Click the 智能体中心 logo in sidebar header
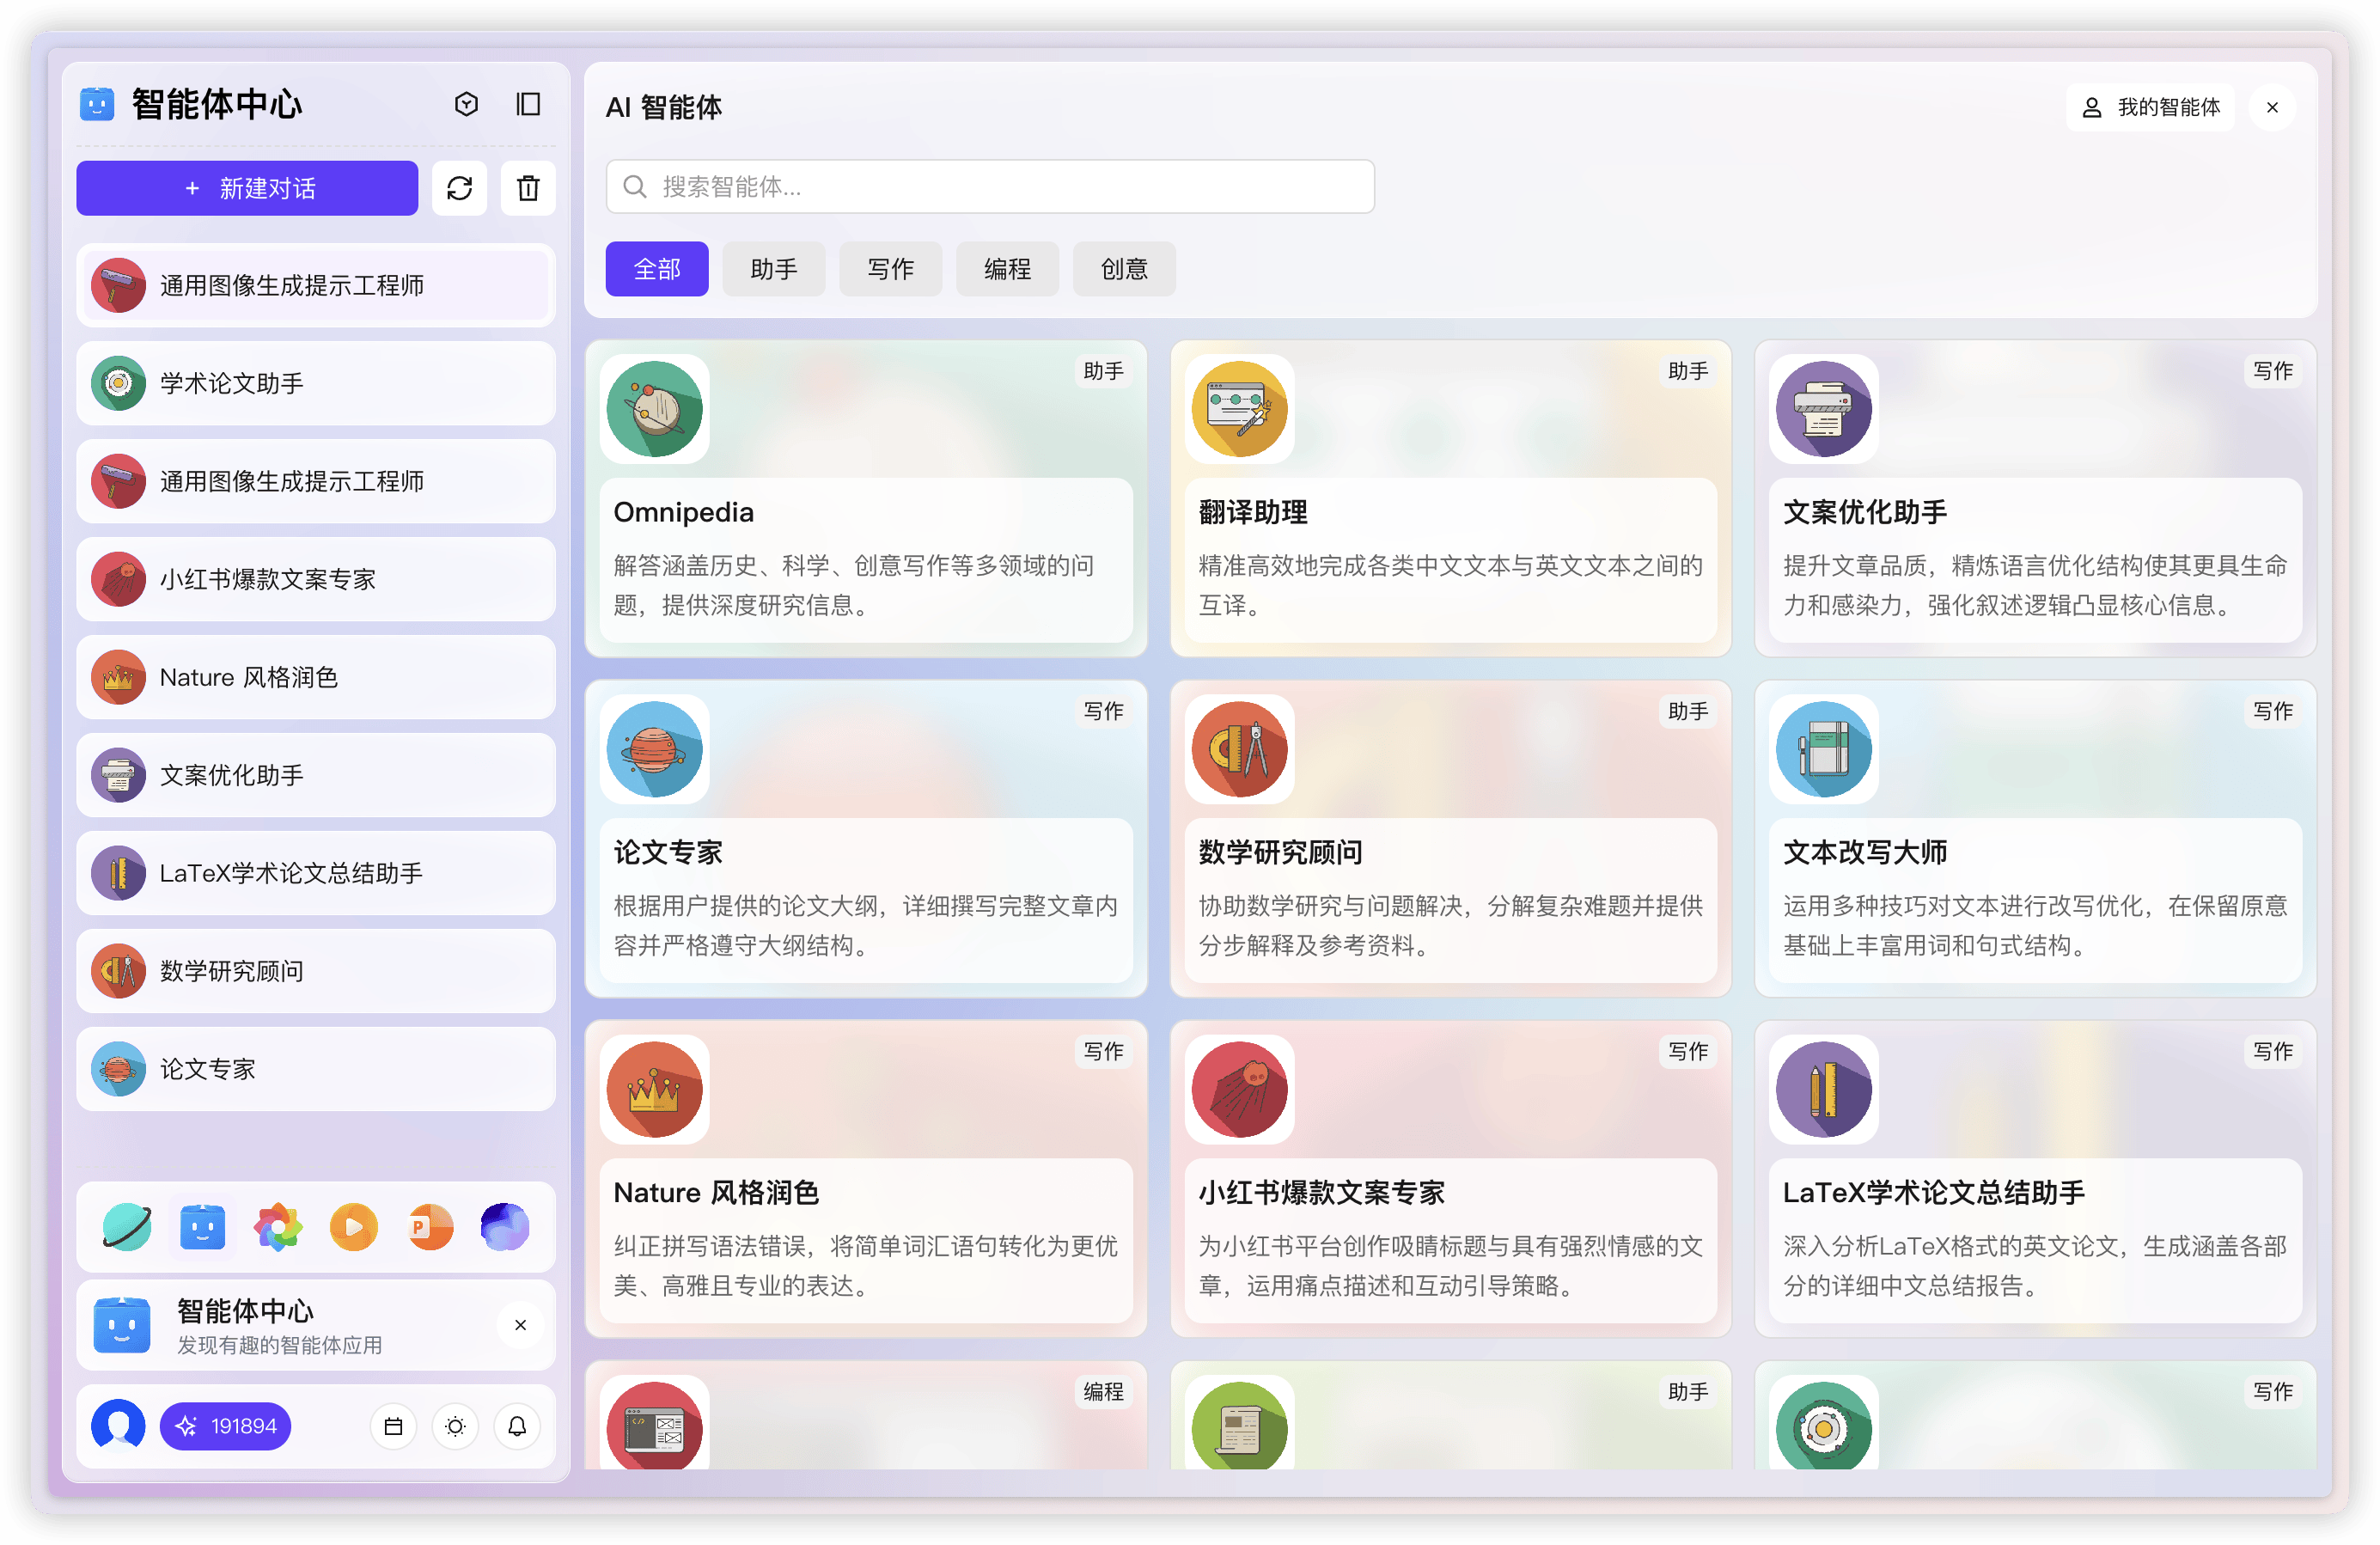This screenshot has width=2380, height=1545. pos(97,104)
